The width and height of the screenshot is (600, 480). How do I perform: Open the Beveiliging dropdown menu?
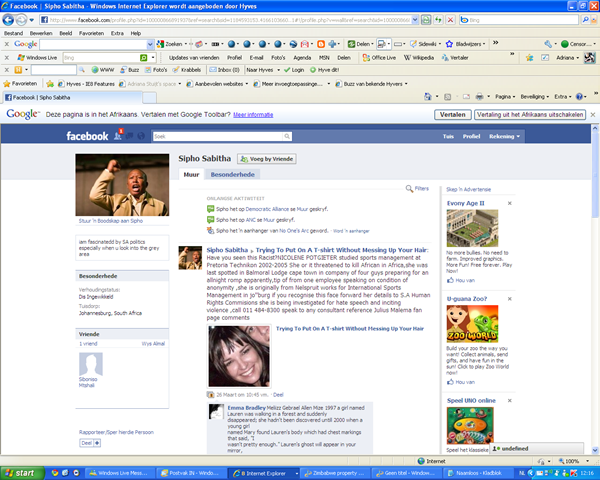tap(534, 97)
